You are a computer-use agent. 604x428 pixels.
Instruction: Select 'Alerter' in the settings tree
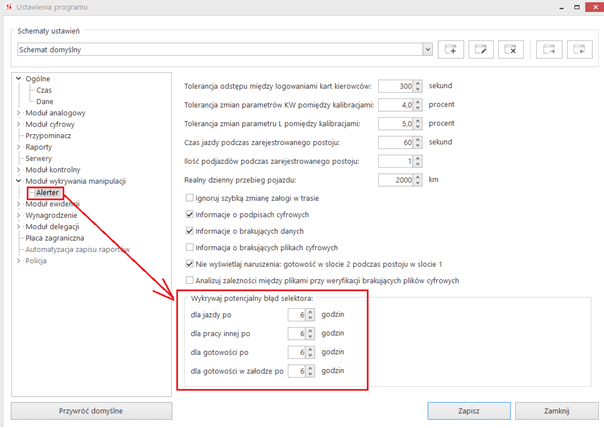(x=47, y=192)
